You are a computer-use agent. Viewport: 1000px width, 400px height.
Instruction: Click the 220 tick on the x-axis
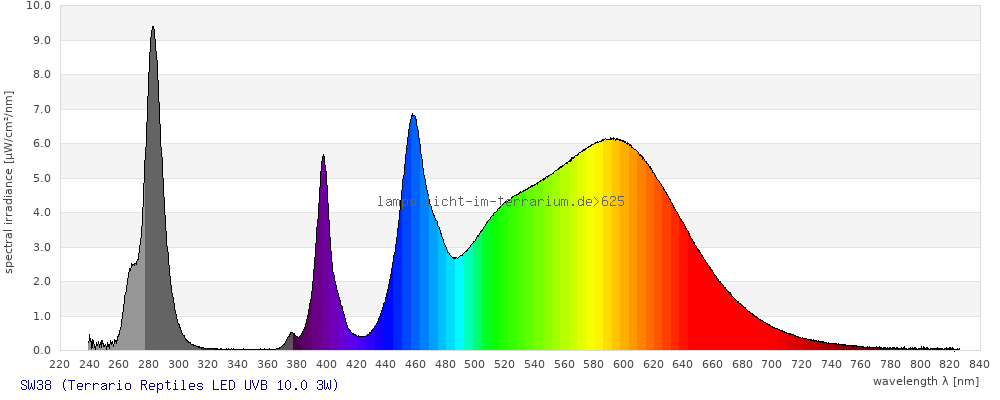click(60, 364)
